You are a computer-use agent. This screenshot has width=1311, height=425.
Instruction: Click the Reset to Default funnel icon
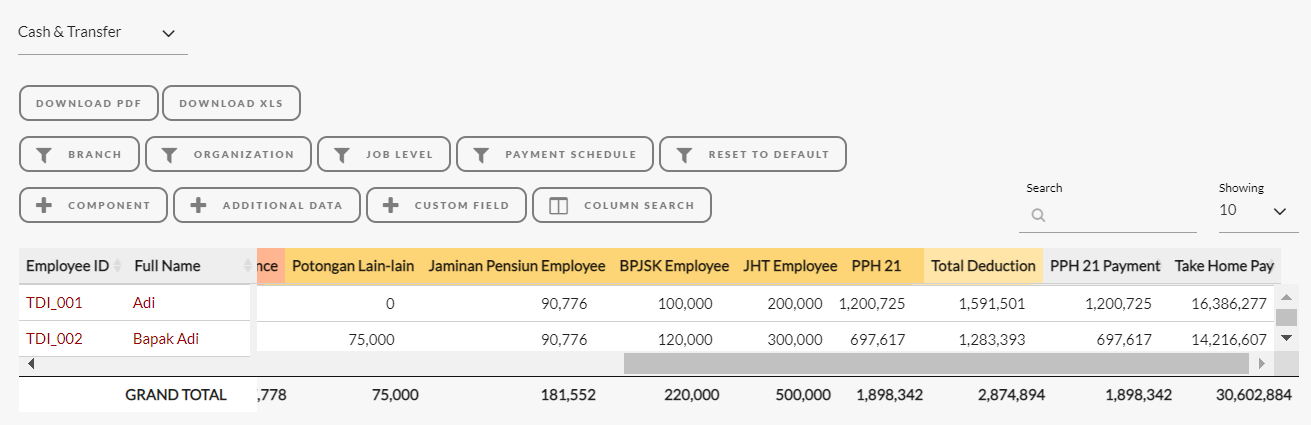click(684, 155)
